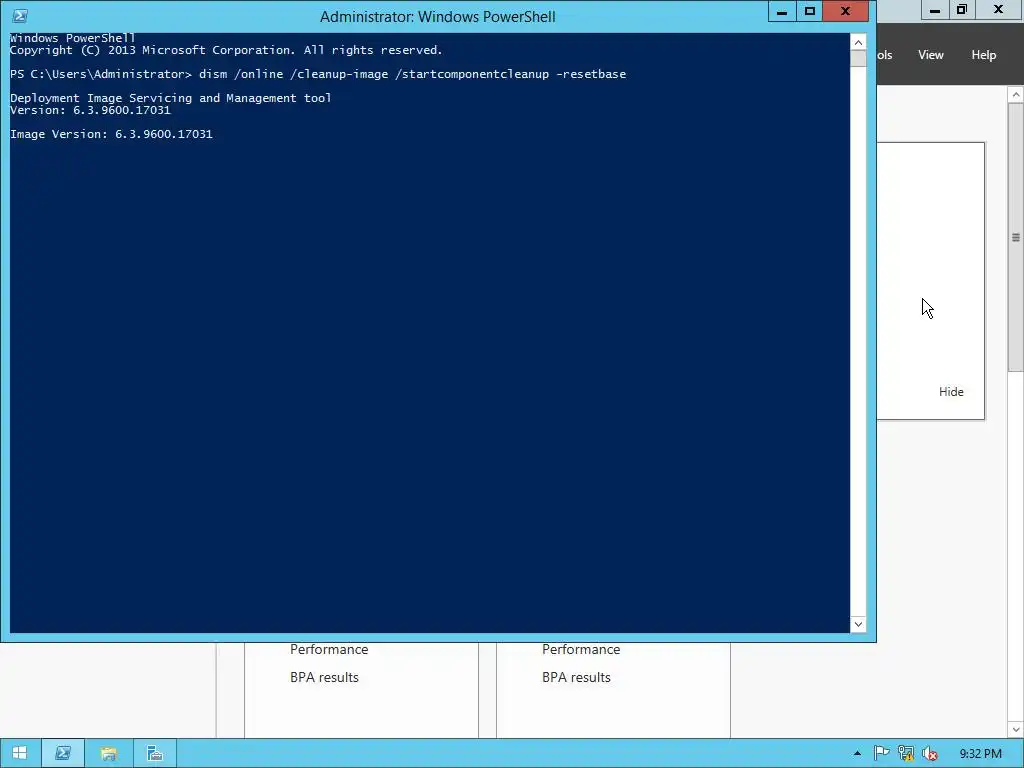Minimize the PowerShell window
Viewport: 1024px width, 768px height.
782,11
